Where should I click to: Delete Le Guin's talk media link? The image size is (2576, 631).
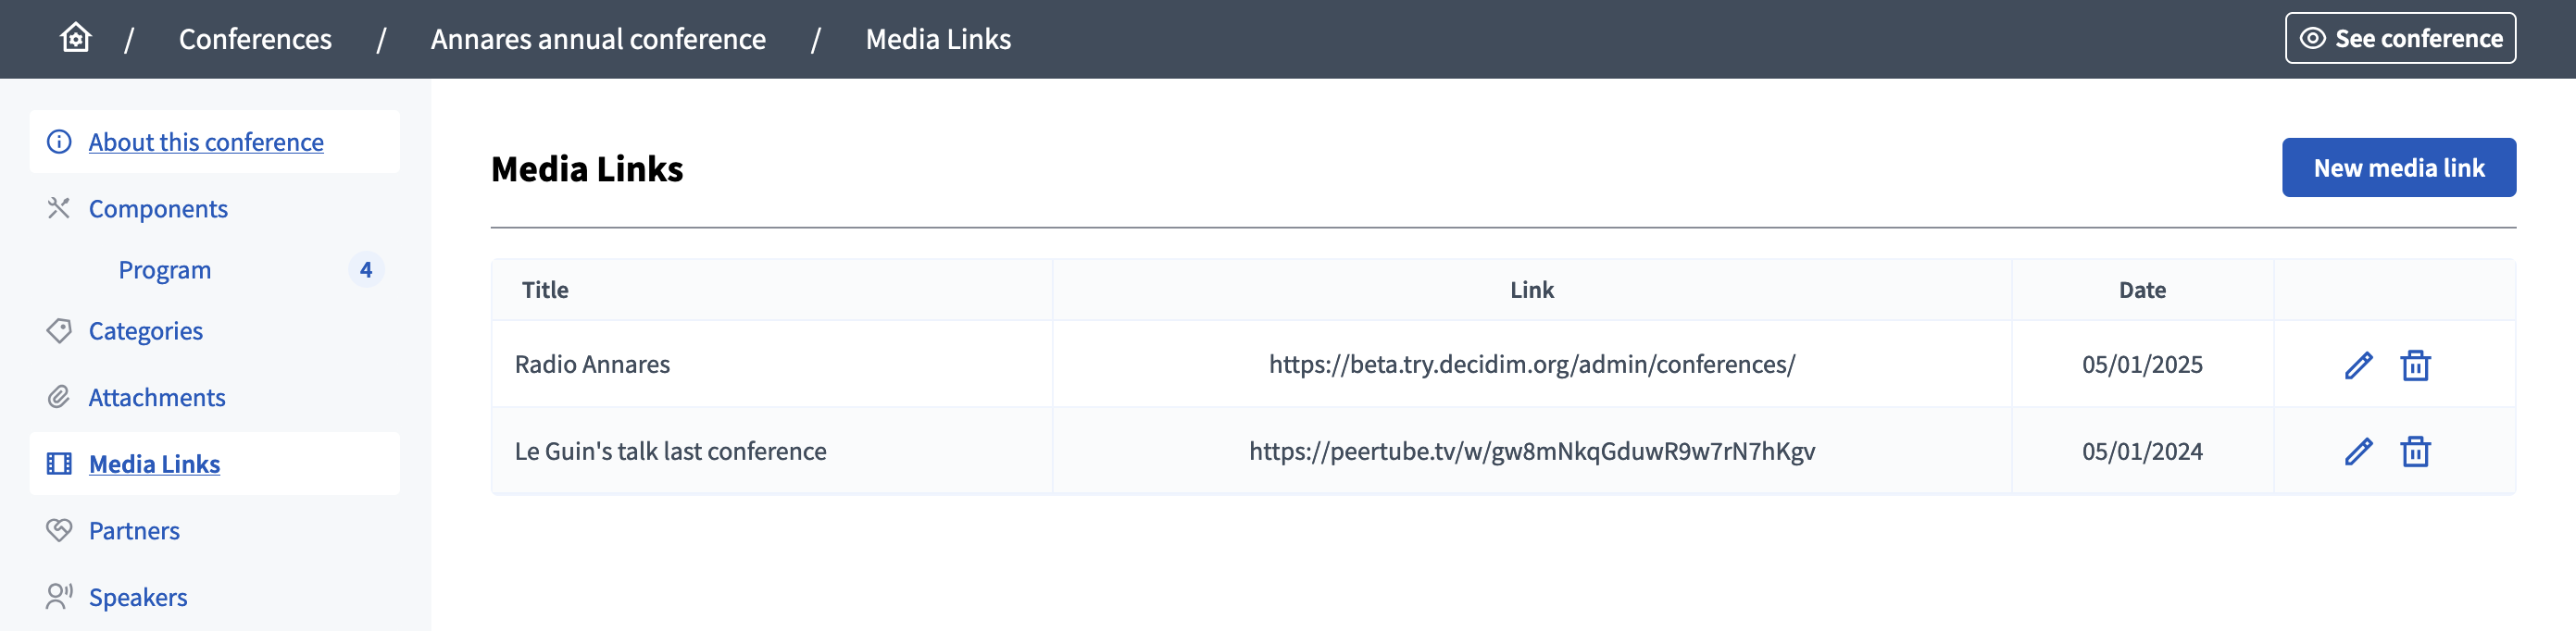2415,452
